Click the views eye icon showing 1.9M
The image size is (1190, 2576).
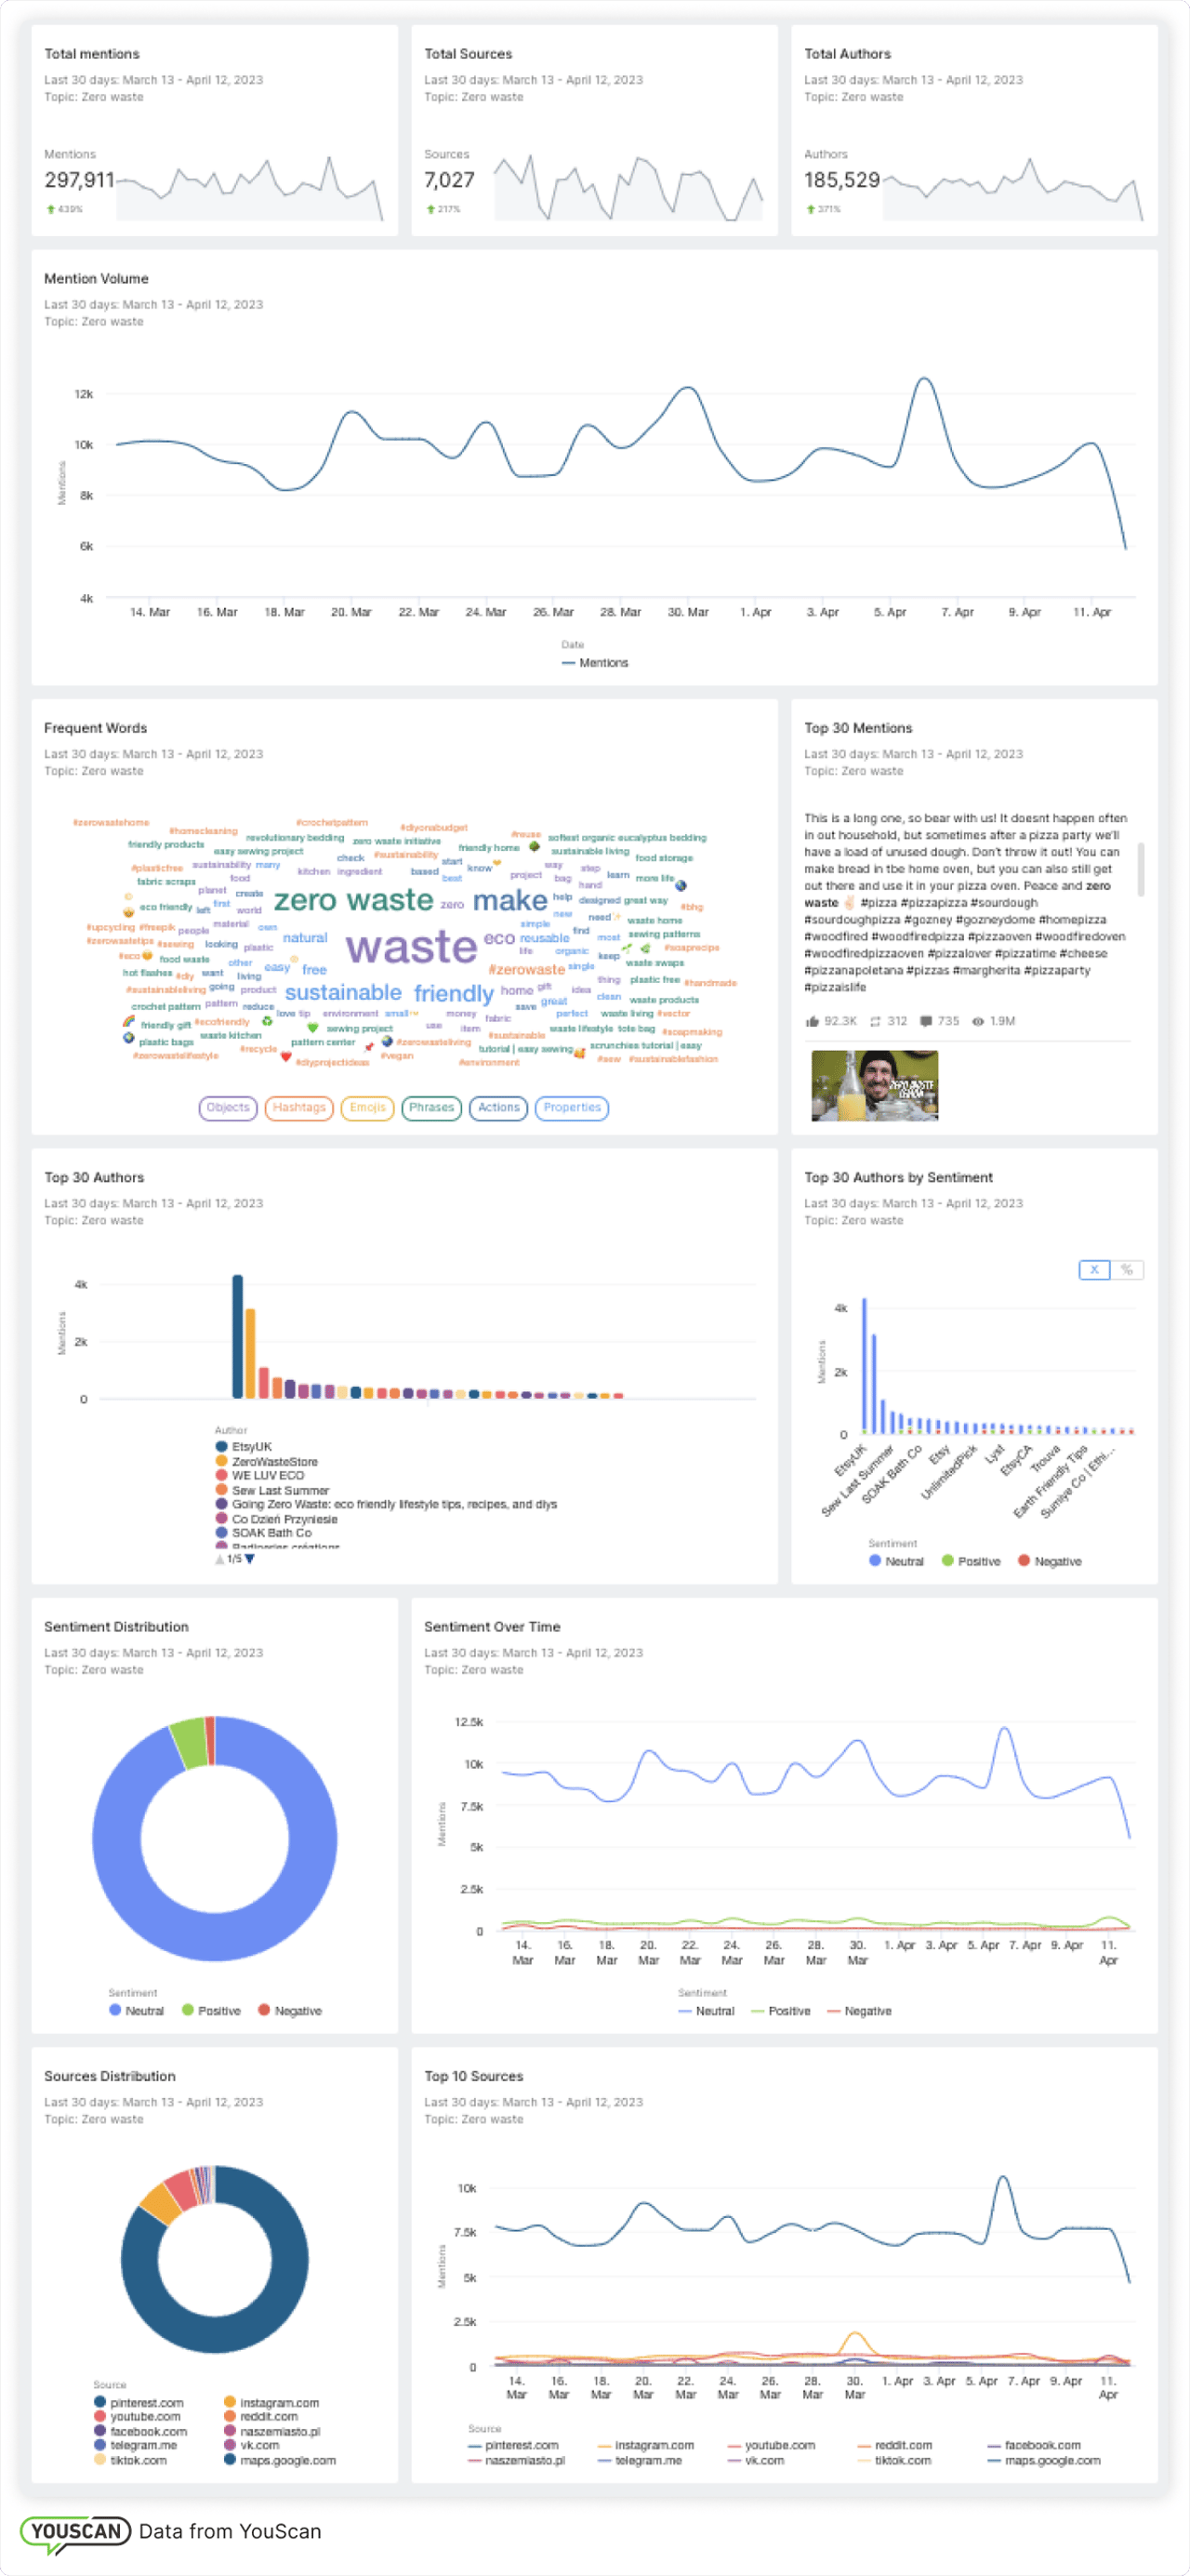point(978,1021)
